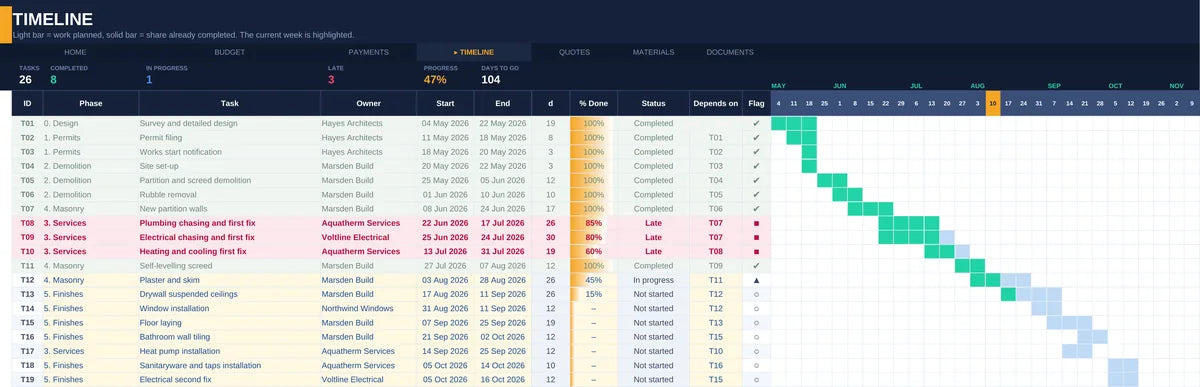The width and height of the screenshot is (1200, 387).
Task: Switch to the MATERIALS tab
Action: pyautogui.click(x=653, y=52)
